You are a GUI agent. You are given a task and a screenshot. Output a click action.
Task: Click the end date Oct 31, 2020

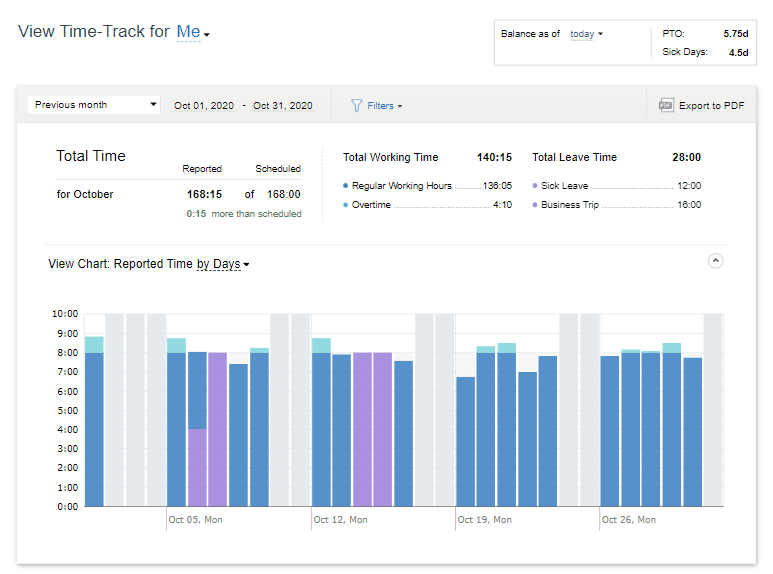[282, 106]
